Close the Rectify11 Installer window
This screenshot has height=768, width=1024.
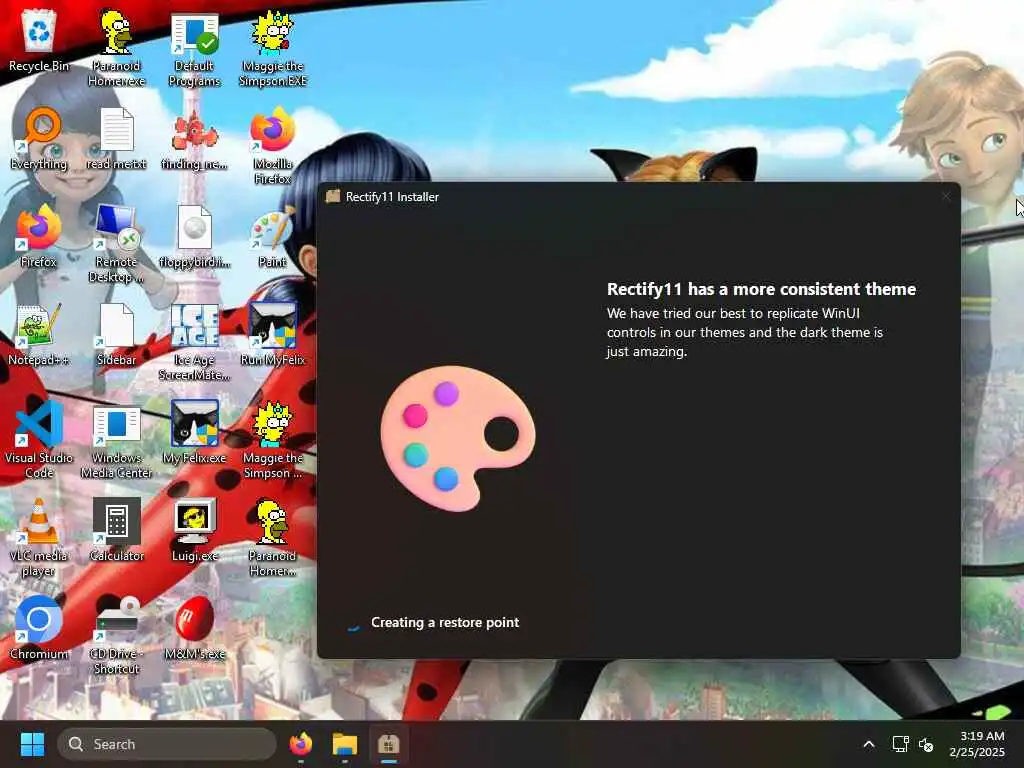[x=946, y=196]
